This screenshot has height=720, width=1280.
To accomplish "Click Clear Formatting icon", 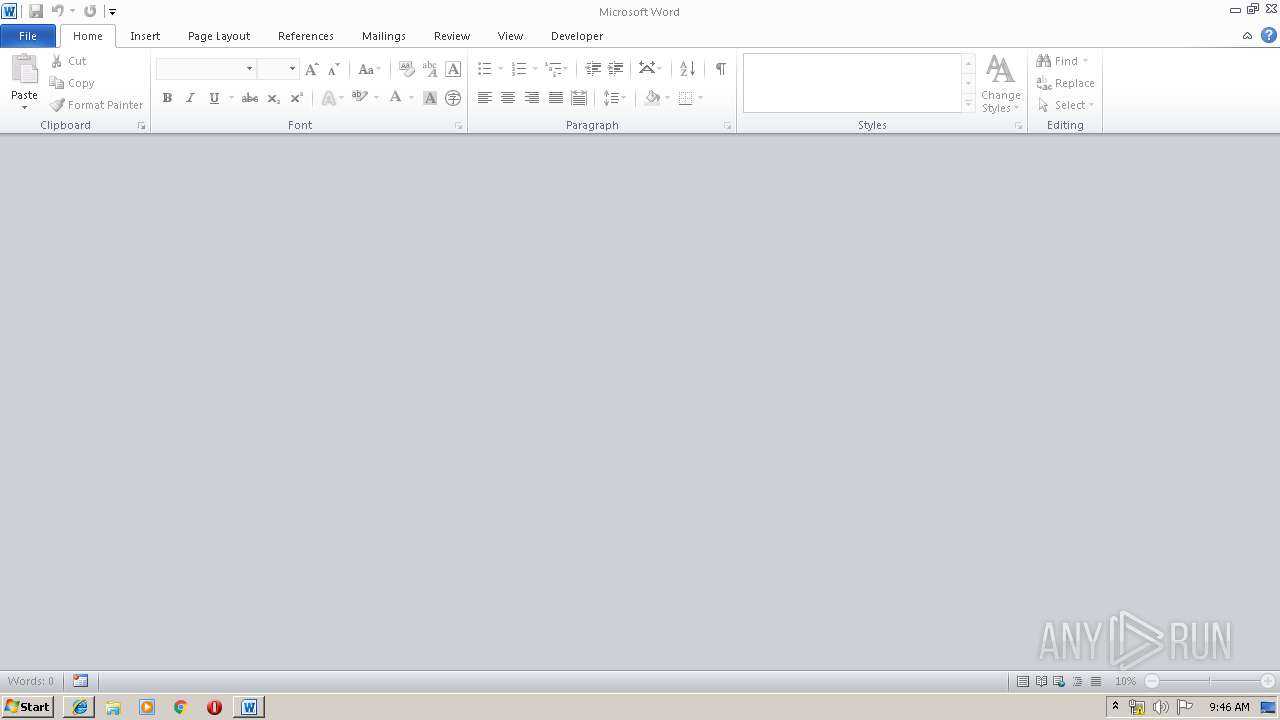I will pos(406,69).
